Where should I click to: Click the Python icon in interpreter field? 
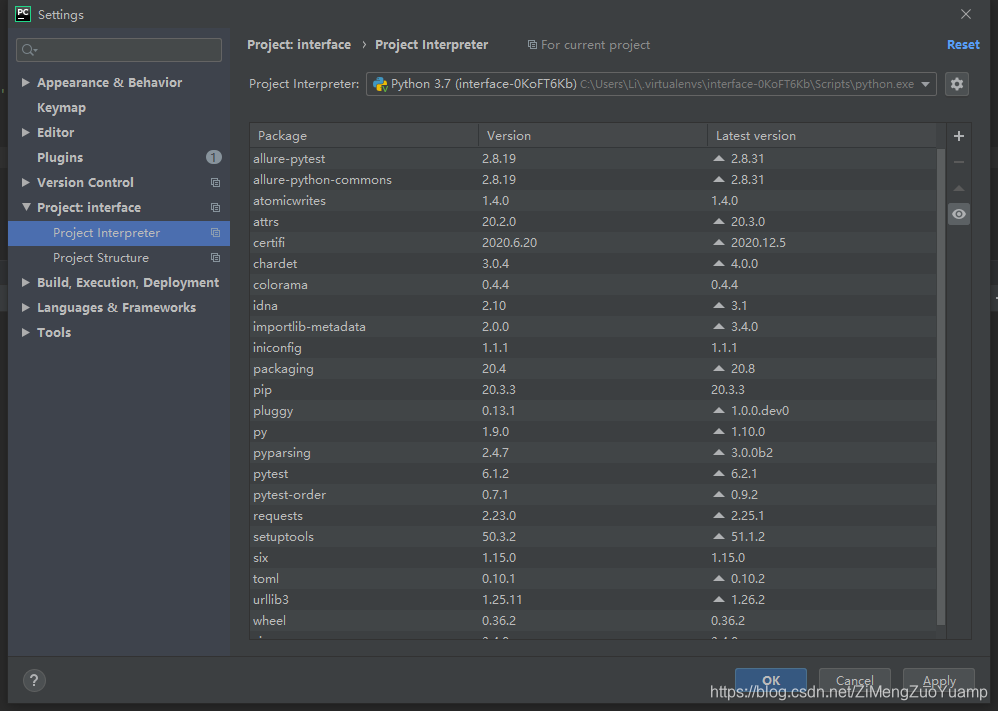[x=381, y=84]
